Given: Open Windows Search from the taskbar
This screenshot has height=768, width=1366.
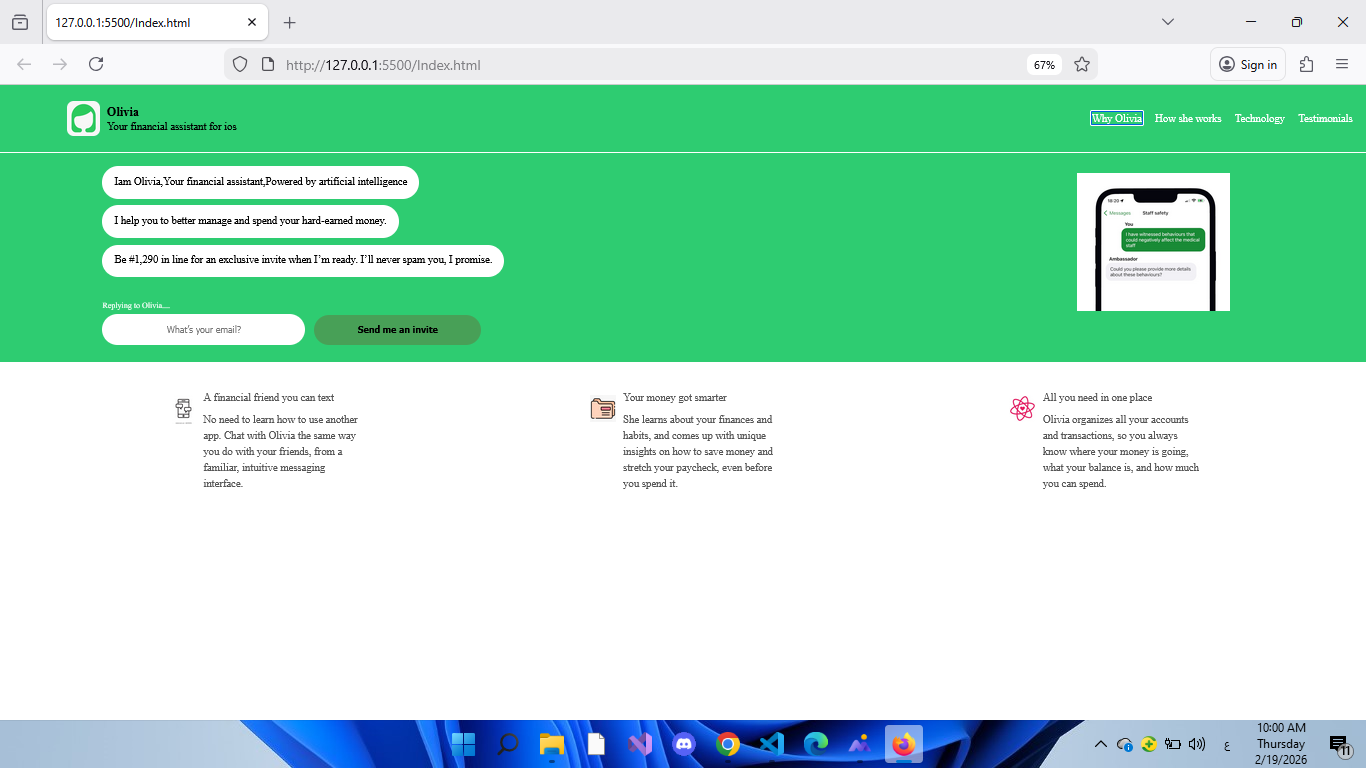Looking at the screenshot, I should 508,744.
